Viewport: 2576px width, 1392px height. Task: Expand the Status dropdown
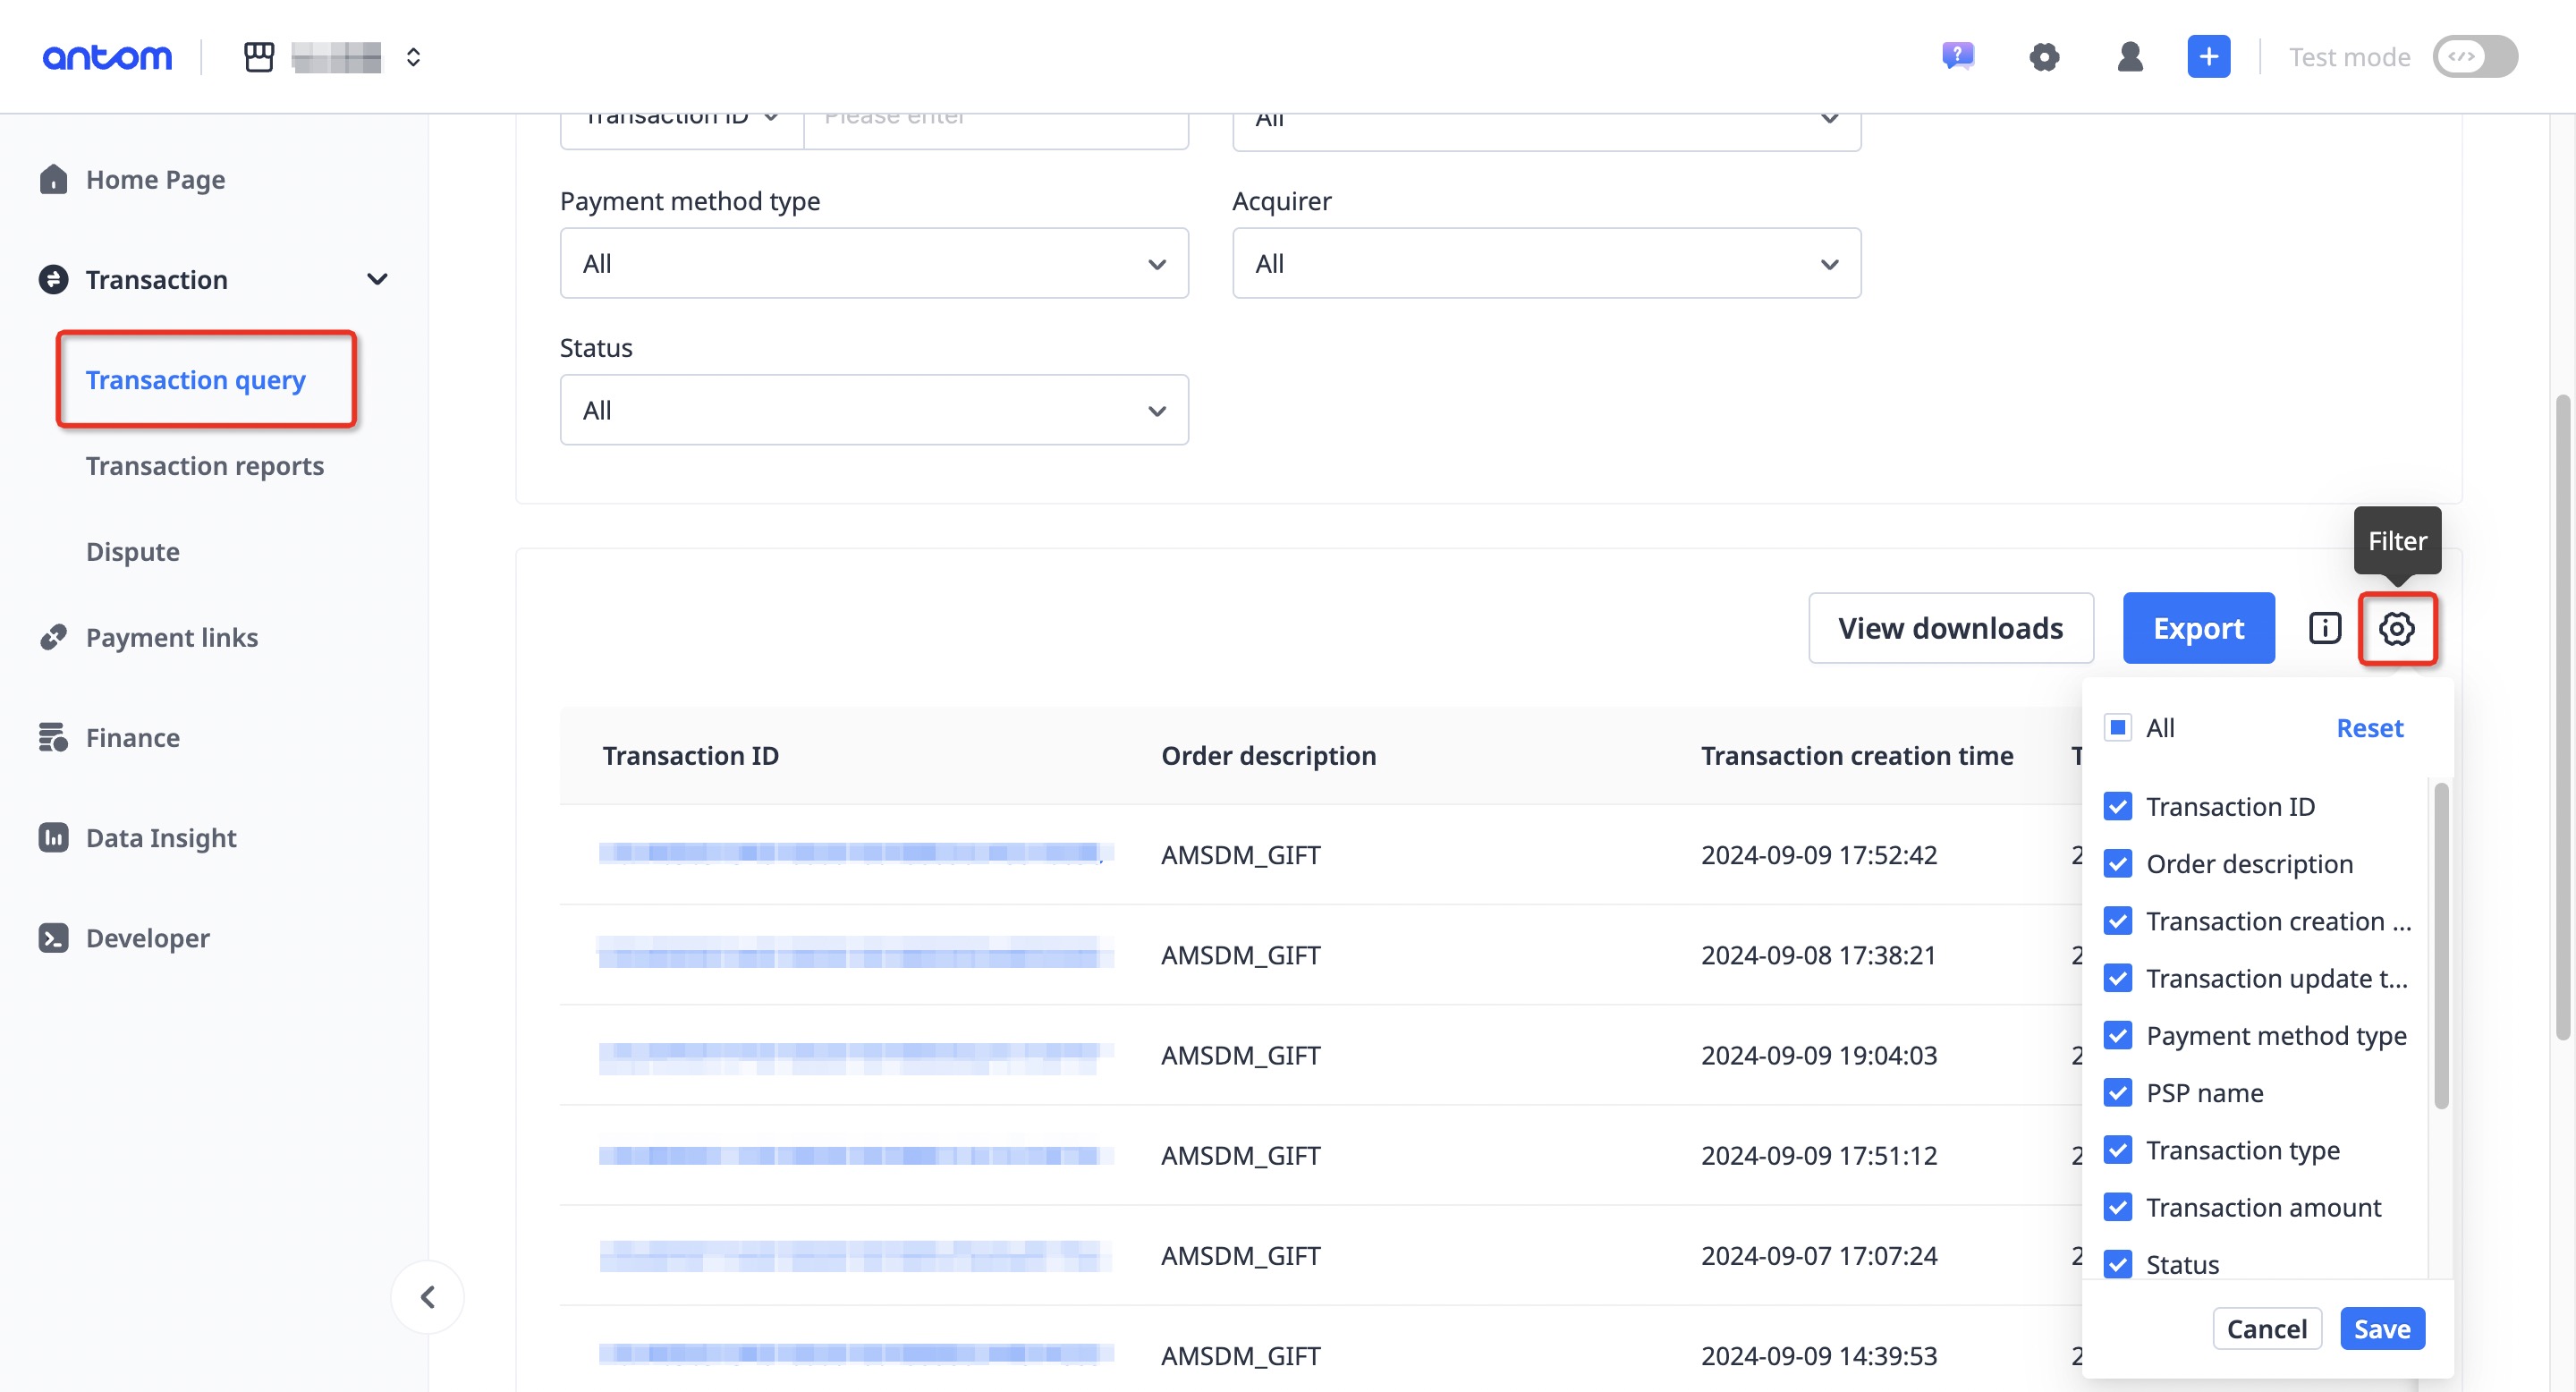click(873, 410)
